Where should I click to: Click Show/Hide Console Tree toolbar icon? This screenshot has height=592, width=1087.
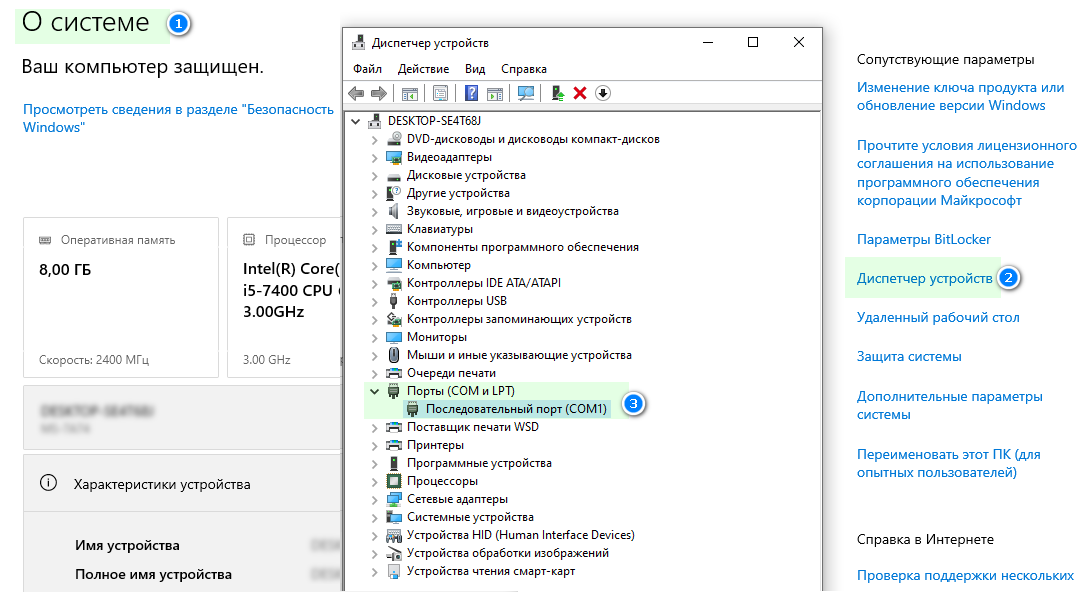pyautogui.click(x=409, y=94)
